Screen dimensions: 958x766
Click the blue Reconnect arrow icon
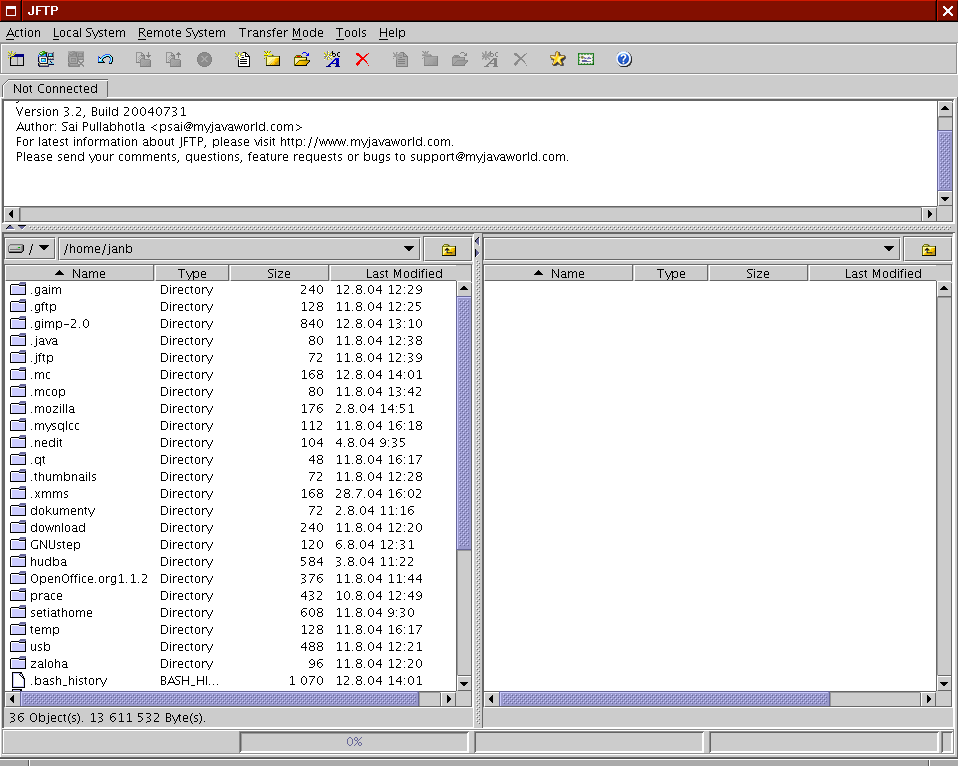(x=105, y=59)
